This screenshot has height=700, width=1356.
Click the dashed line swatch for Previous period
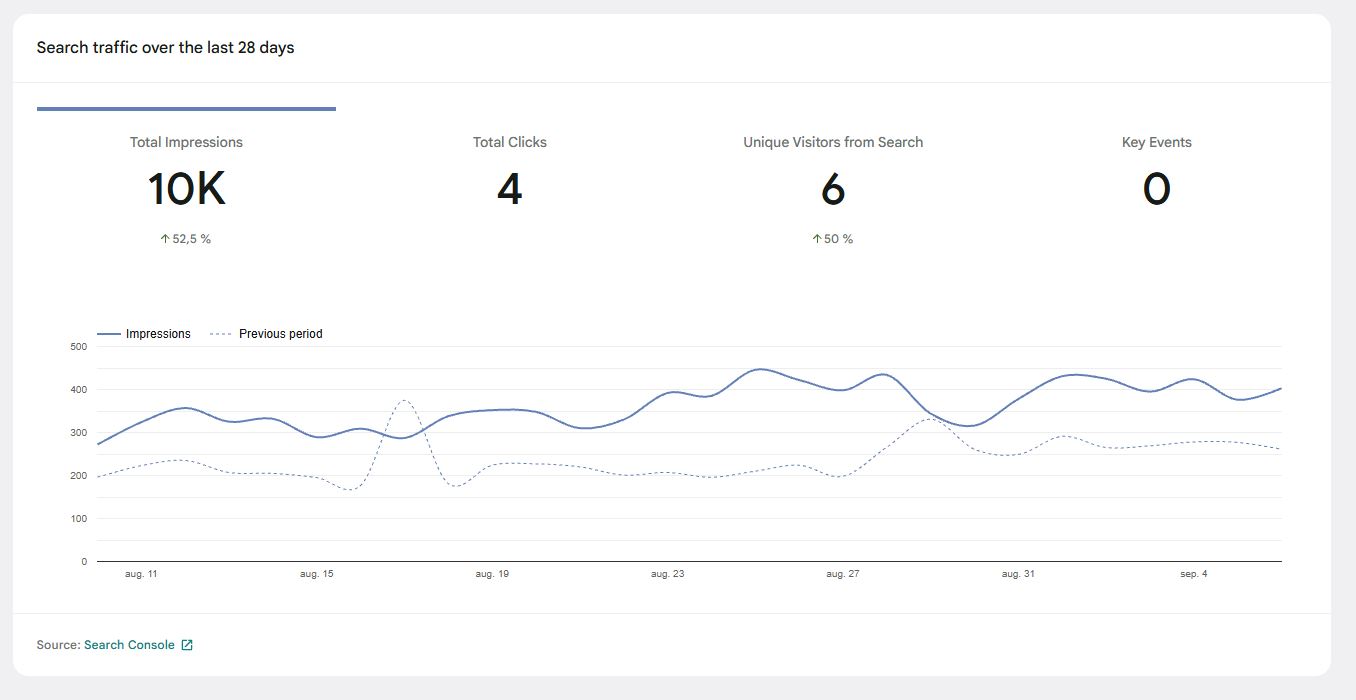221,334
